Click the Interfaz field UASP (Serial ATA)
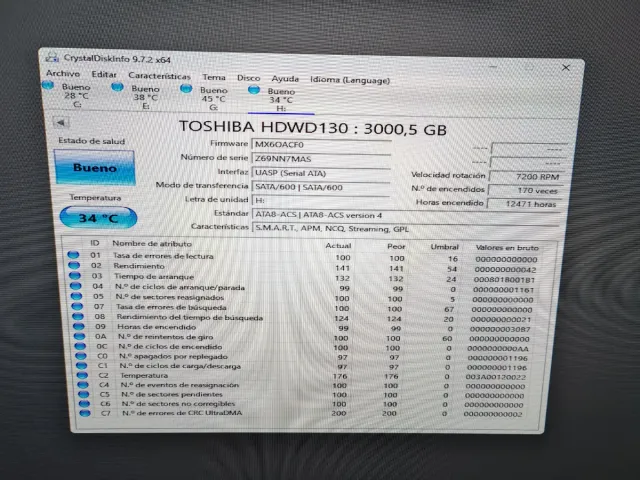The height and width of the screenshot is (480, 640). point(322,173)
